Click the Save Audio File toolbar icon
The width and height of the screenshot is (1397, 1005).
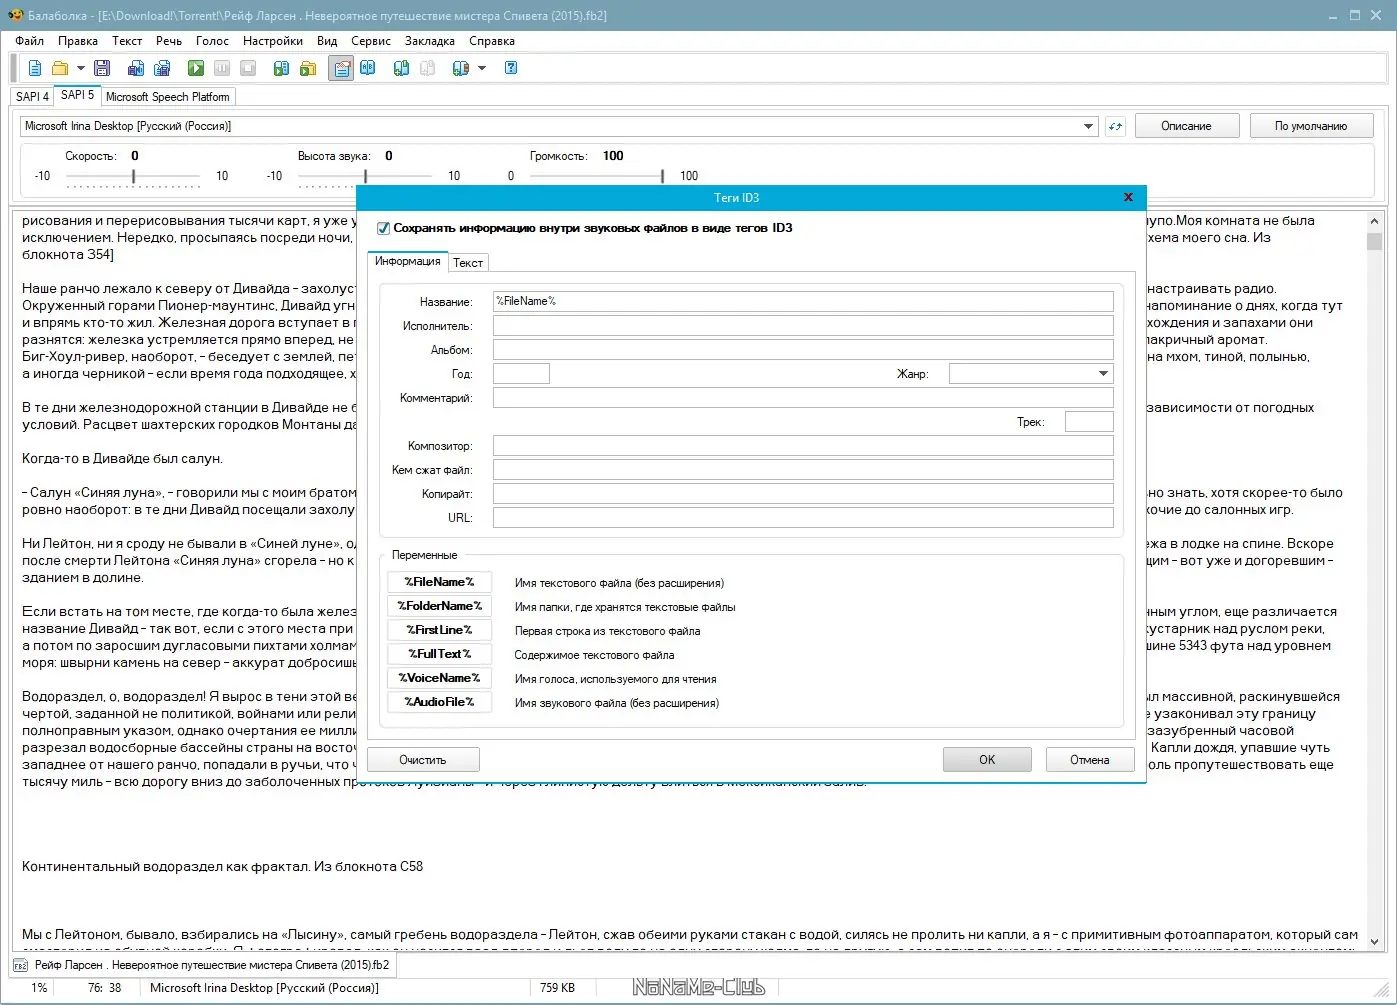[x=136, y=68]
